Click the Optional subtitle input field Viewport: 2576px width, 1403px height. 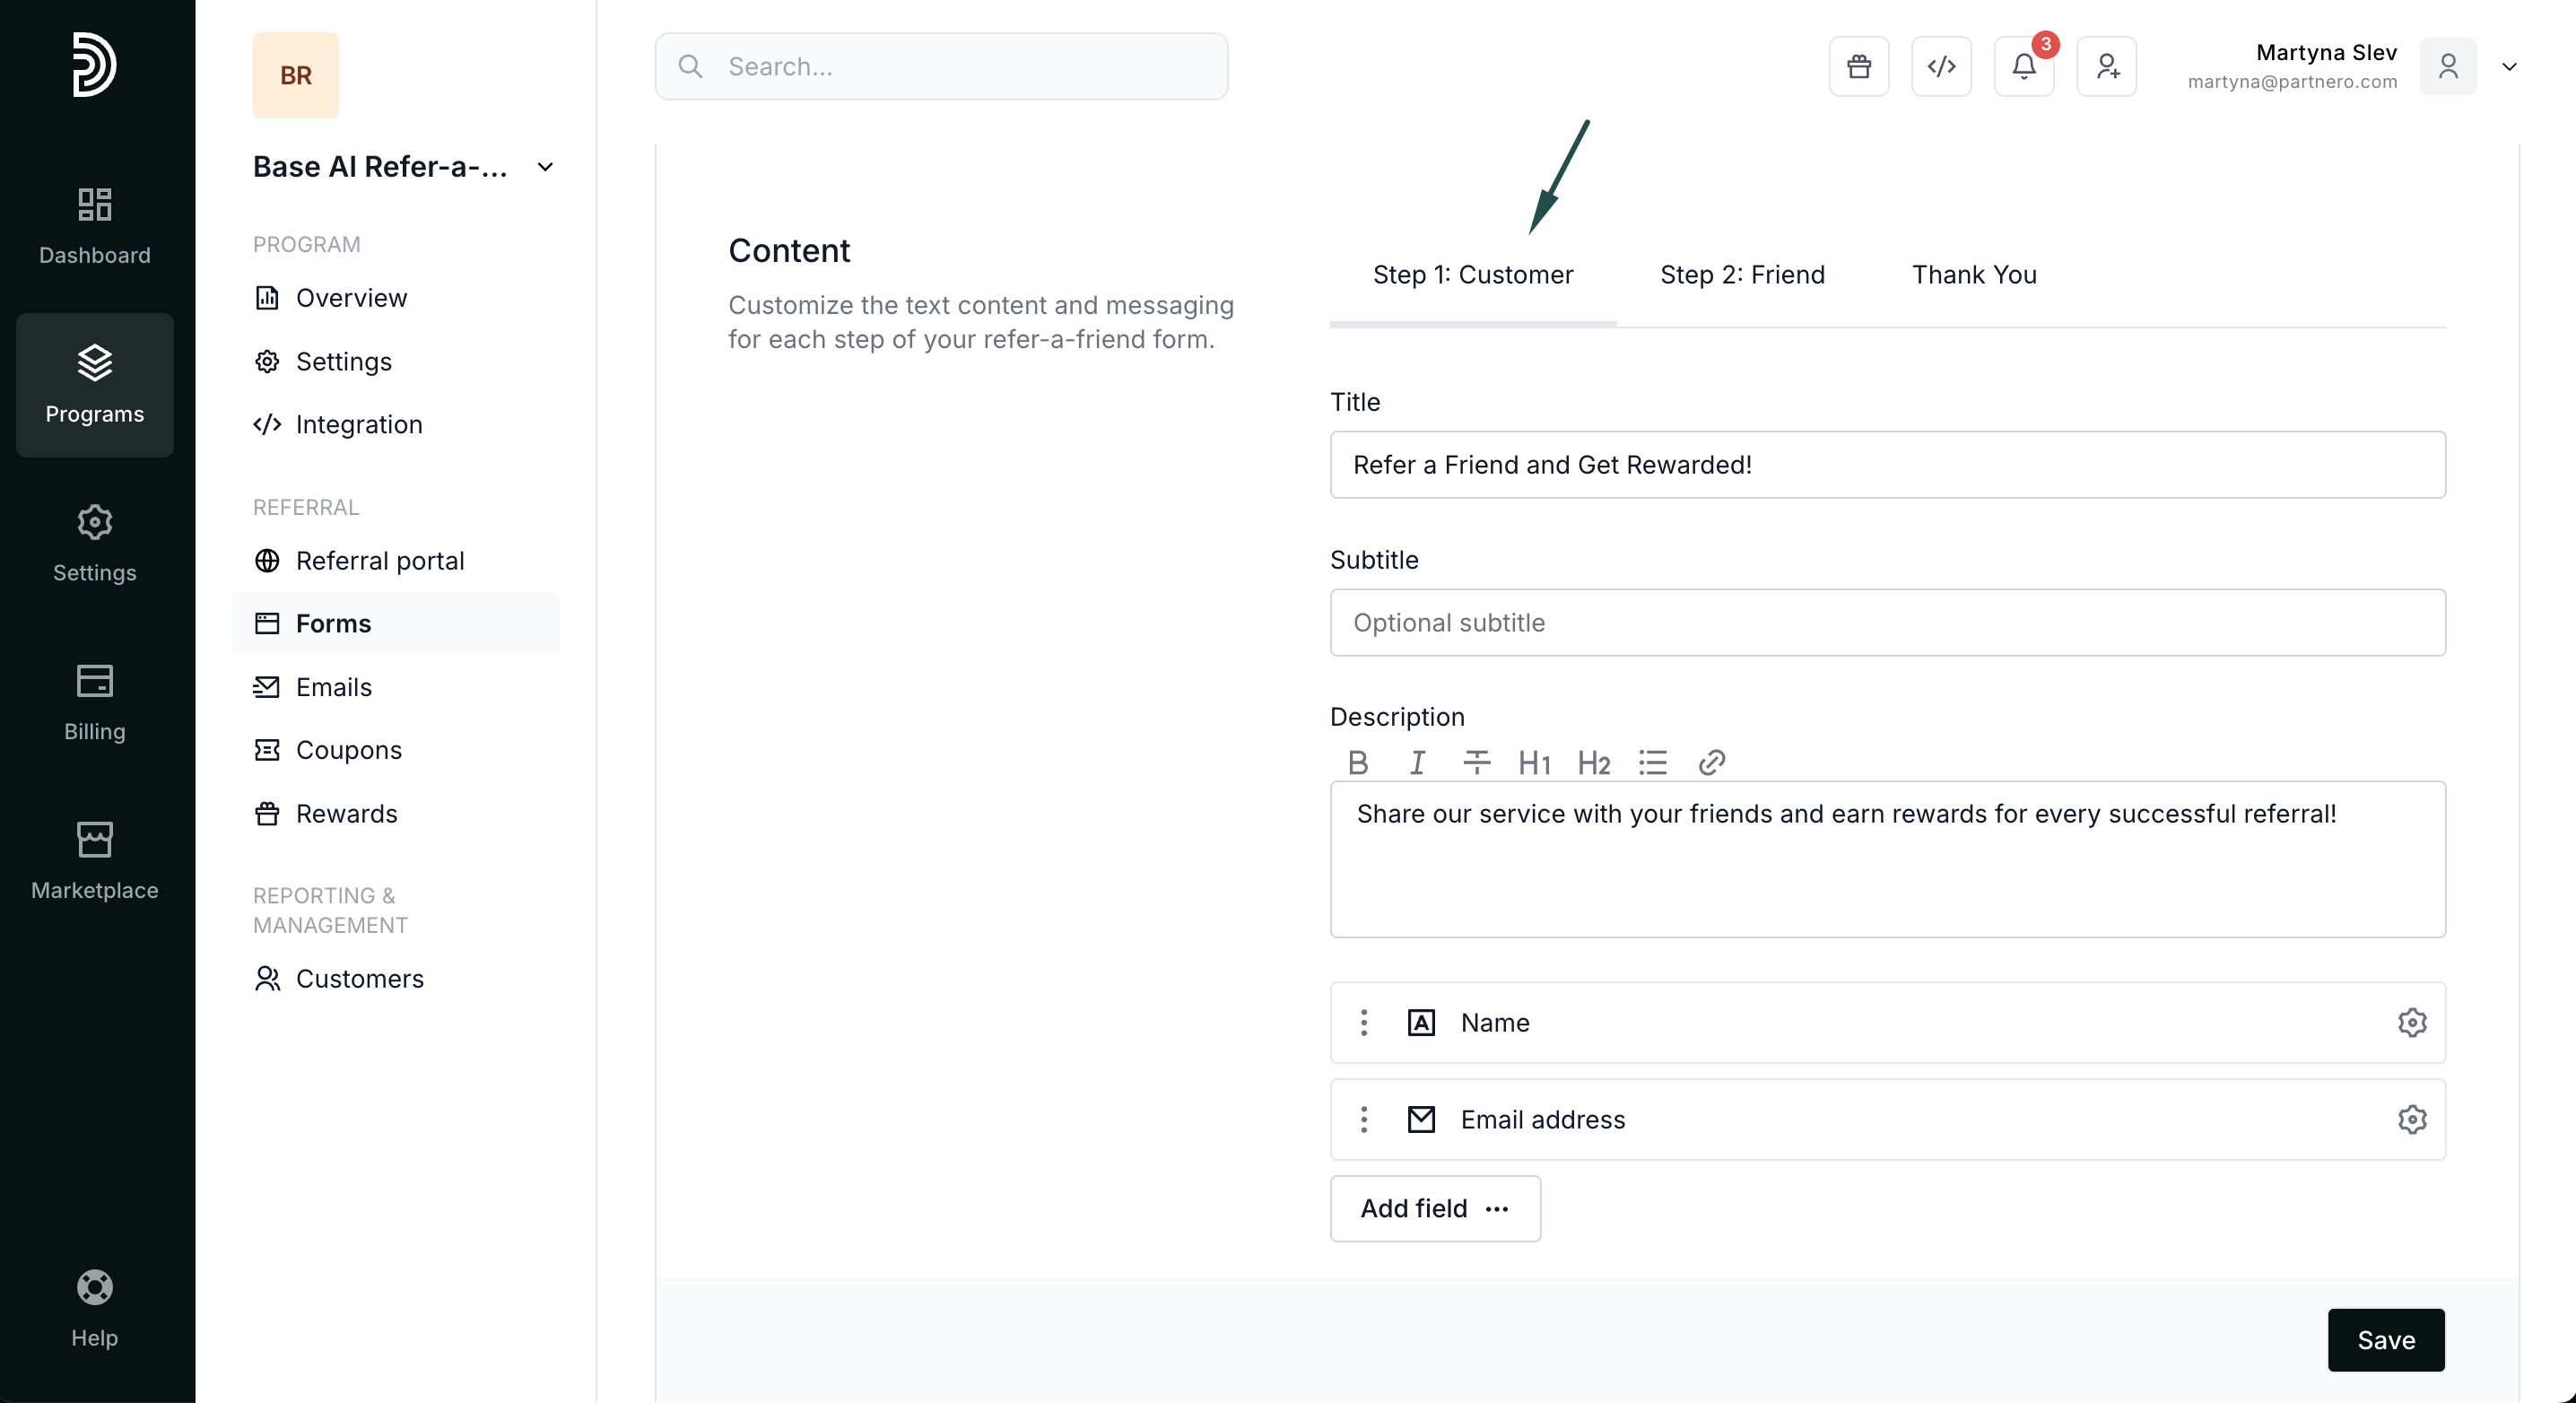point(1887,623)
